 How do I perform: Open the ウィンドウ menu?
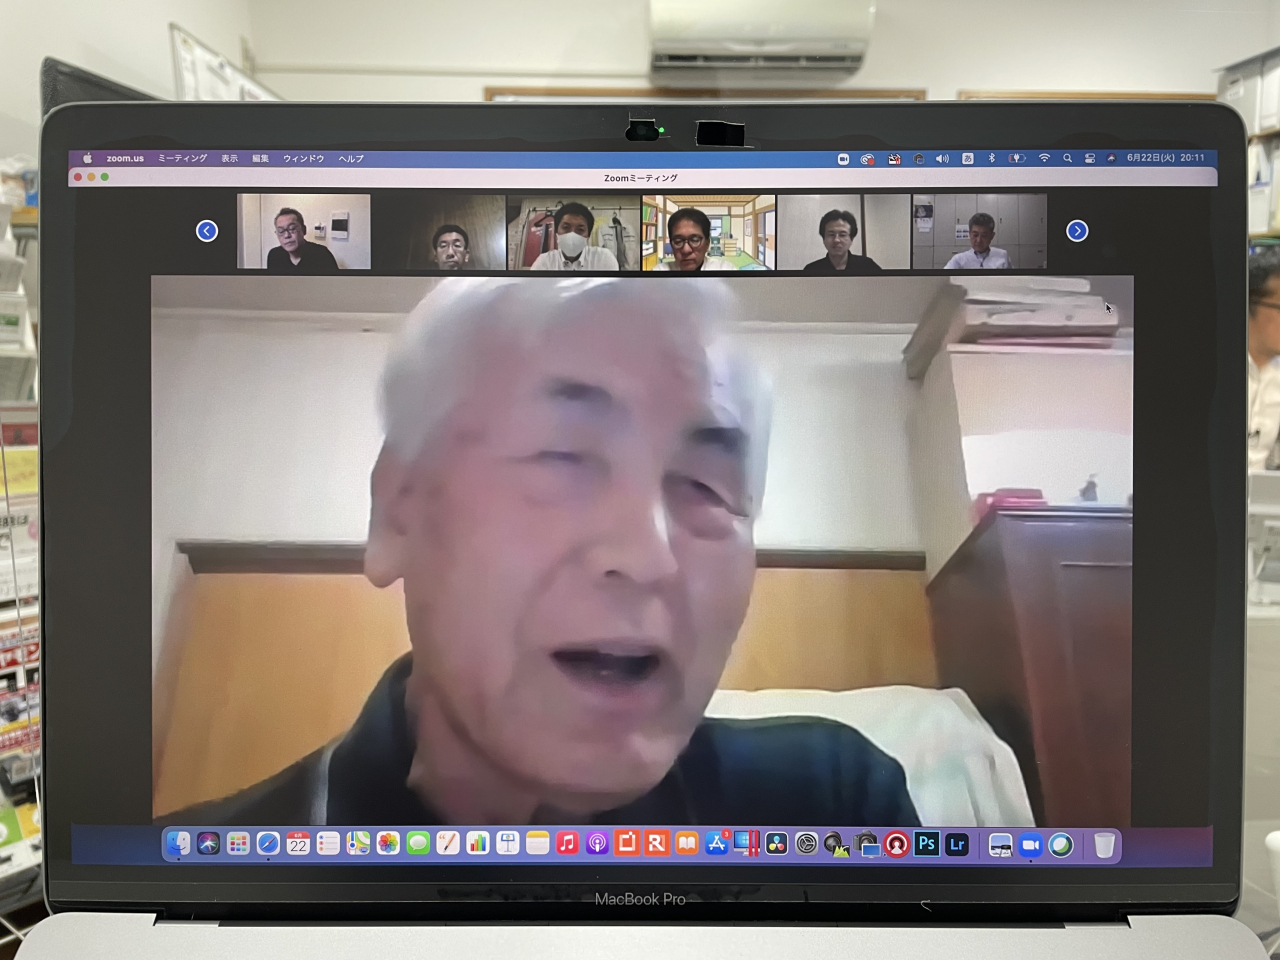pyautogui.click(x=303, y=158)
